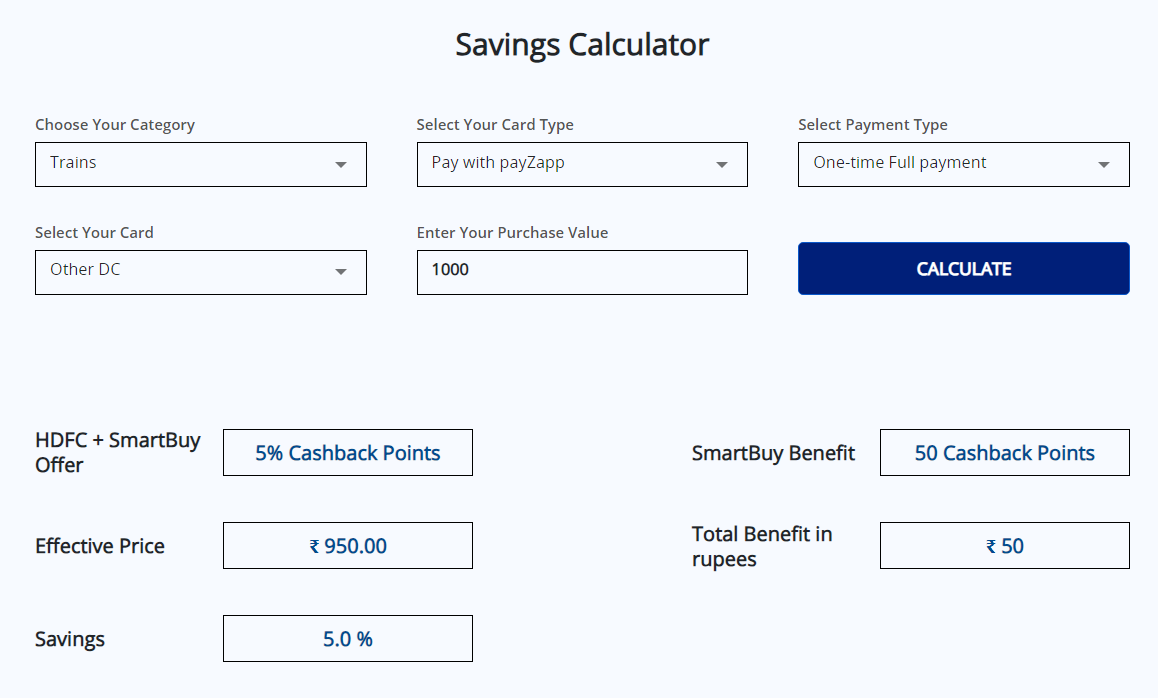Select the 50 Cashback Points benefit box

[1004, 453]
